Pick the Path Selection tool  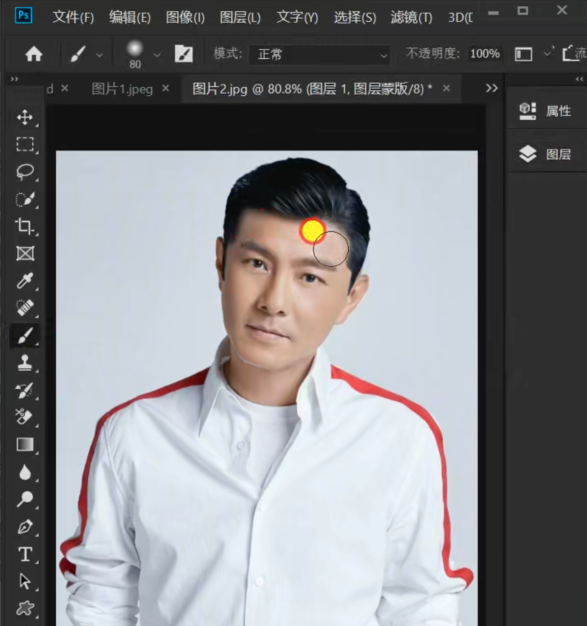click(25, 581)
